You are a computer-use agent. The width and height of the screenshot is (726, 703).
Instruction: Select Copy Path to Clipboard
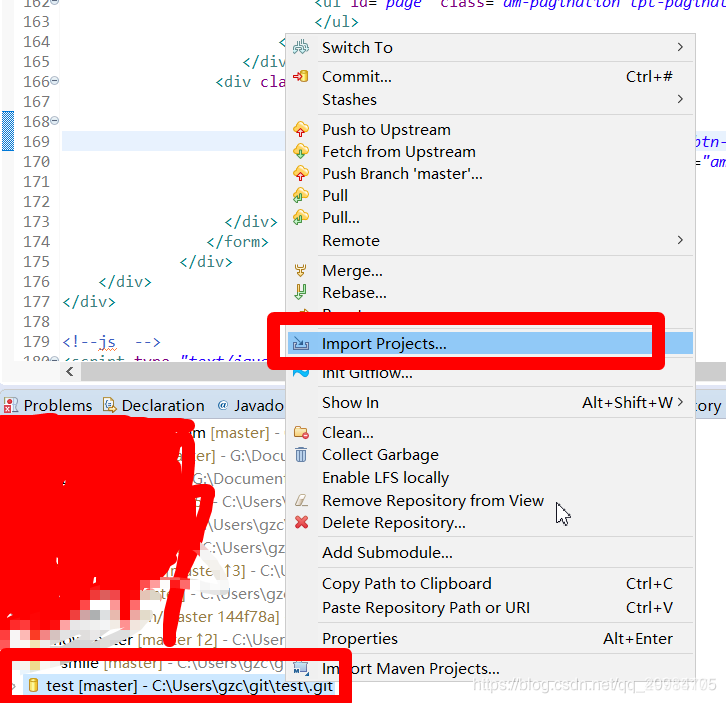pyautogui.click(x=490, y=584)
